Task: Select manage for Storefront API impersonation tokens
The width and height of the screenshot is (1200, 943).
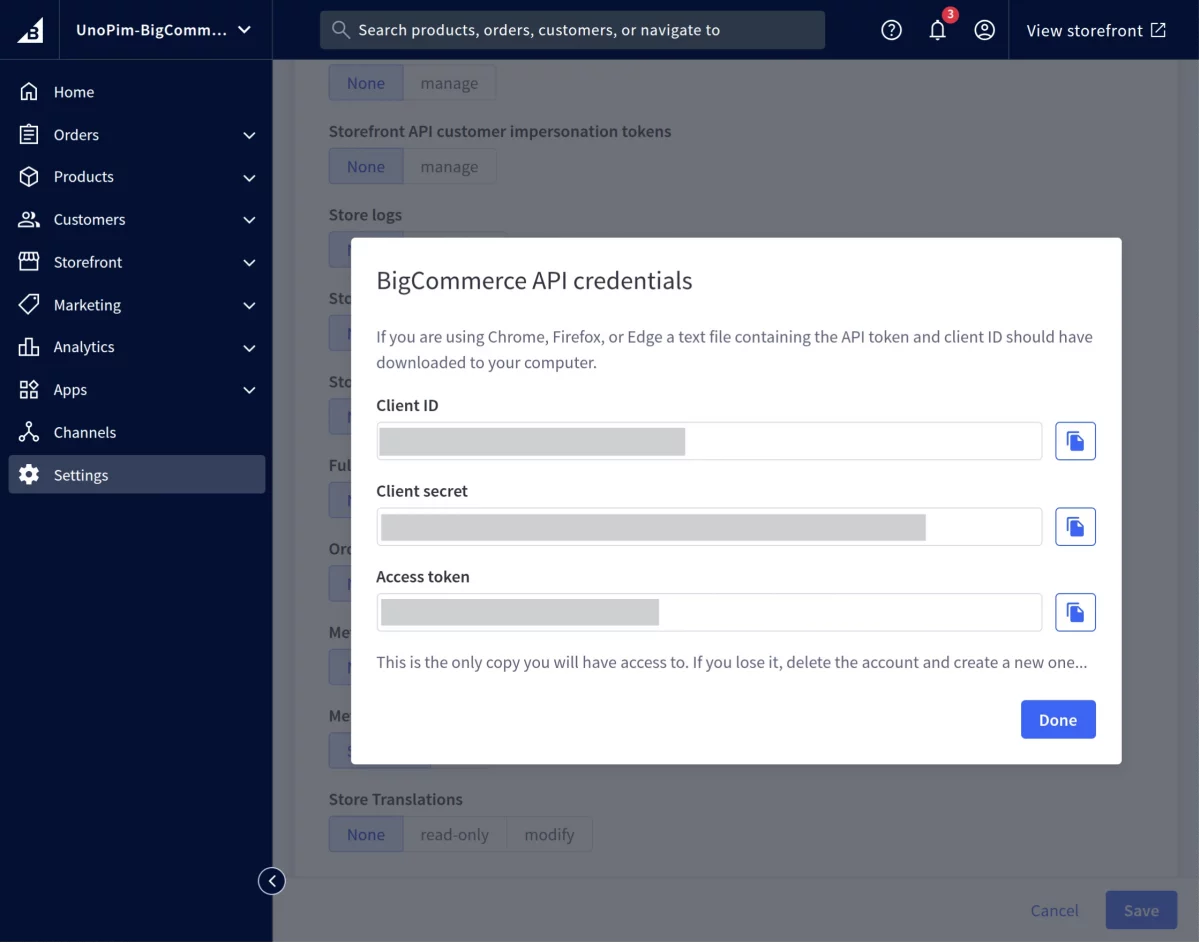Action: 449,166
